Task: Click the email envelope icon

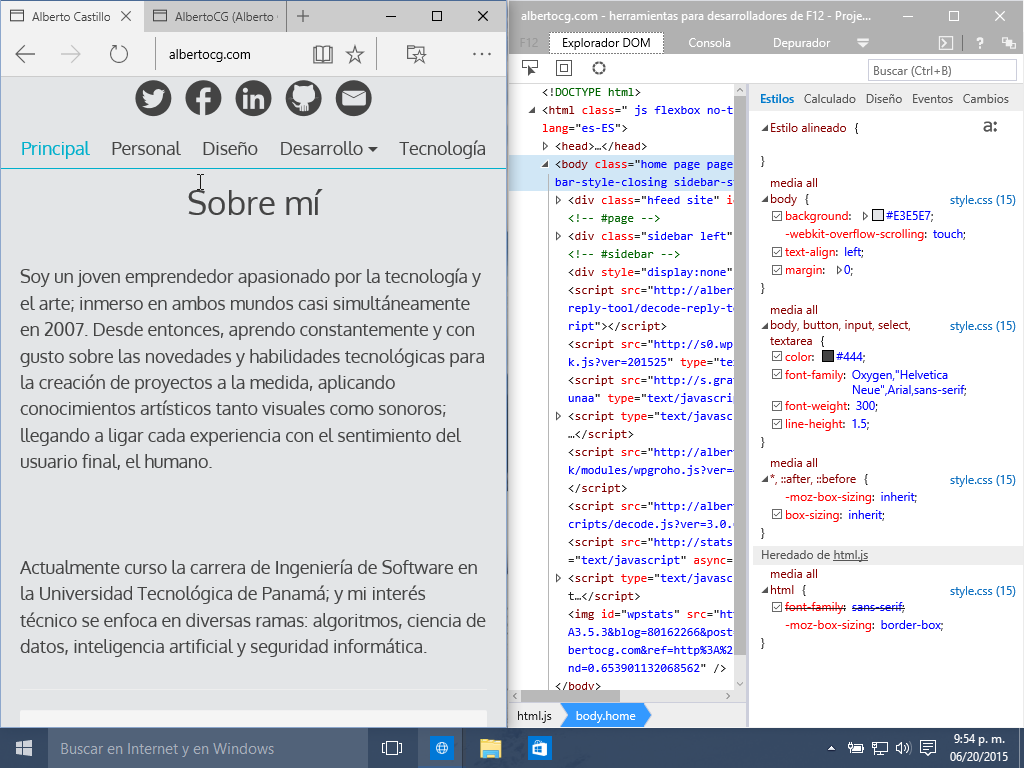Action: coord(353,98)
